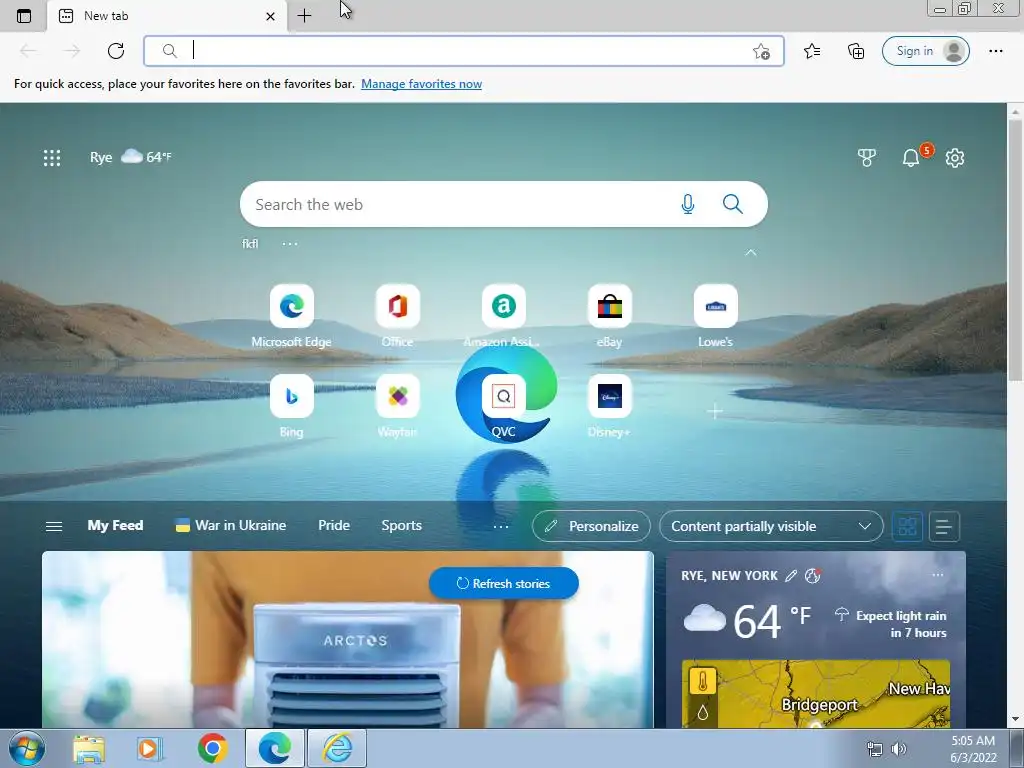Add a new quick link with plus
The height and width of the screenshot is (768, 1024).
(715, 411)
